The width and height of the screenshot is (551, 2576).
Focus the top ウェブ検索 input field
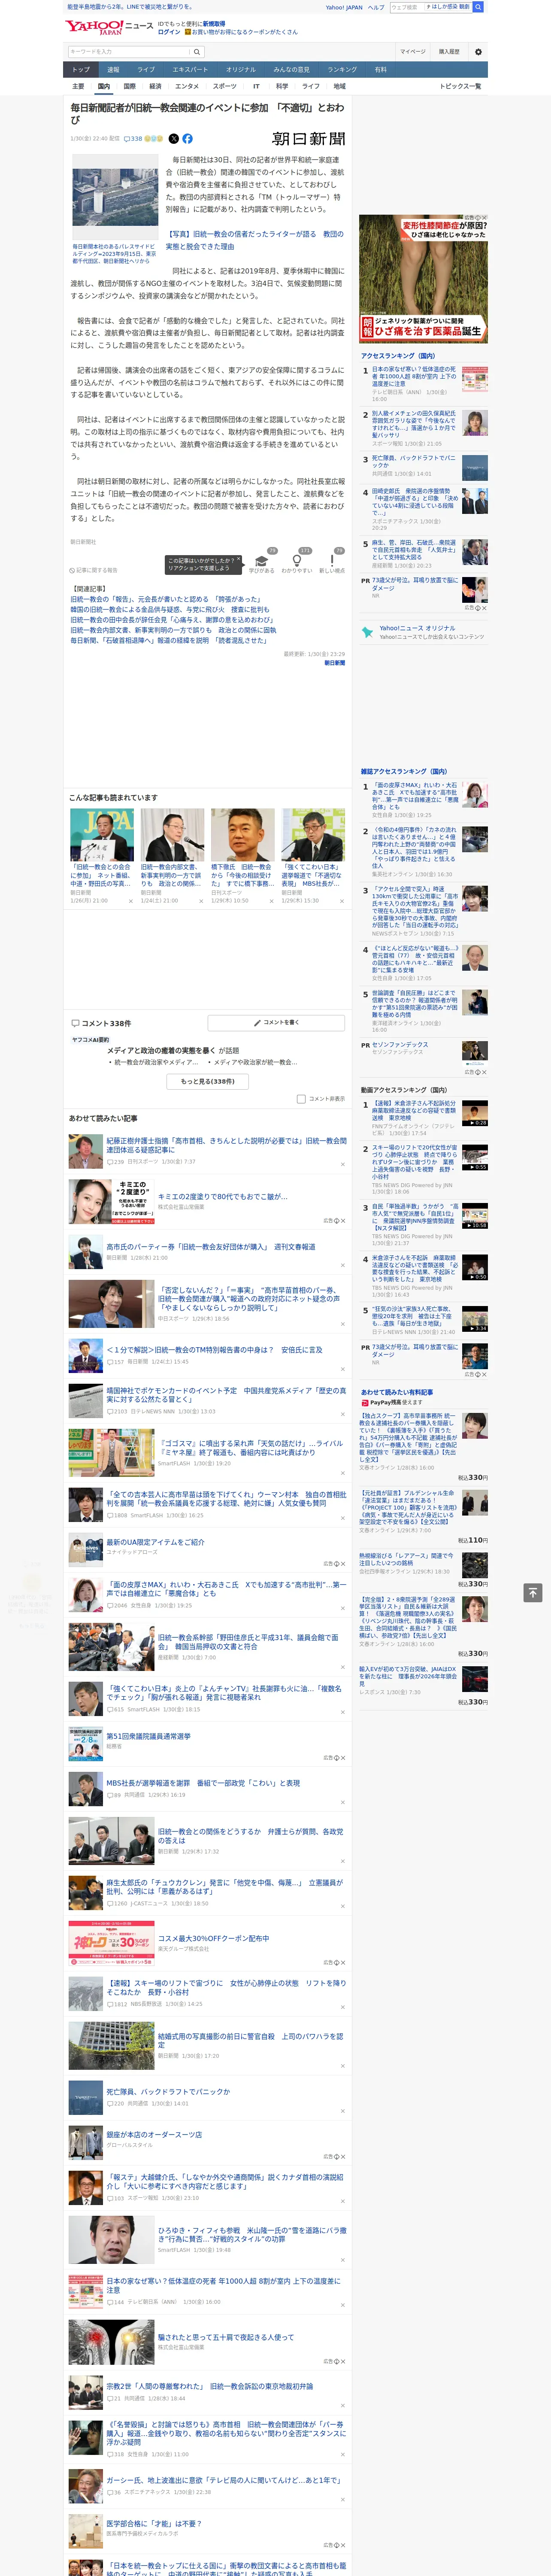tap(430, 7)
